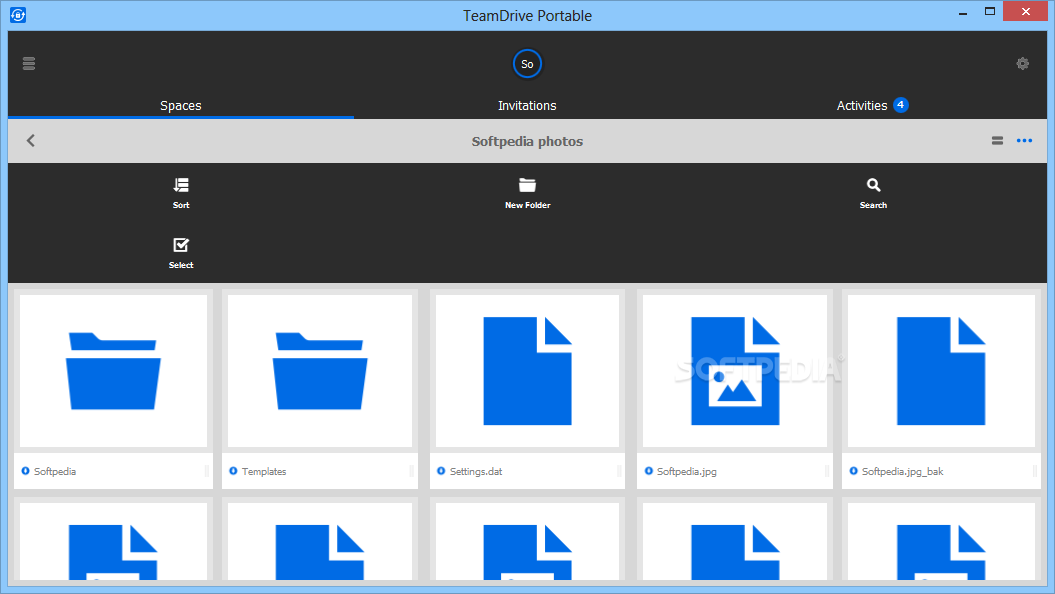1055x594 pixels.
Task: Click the Softpedia.jpg file name
Action: (686, 472)
